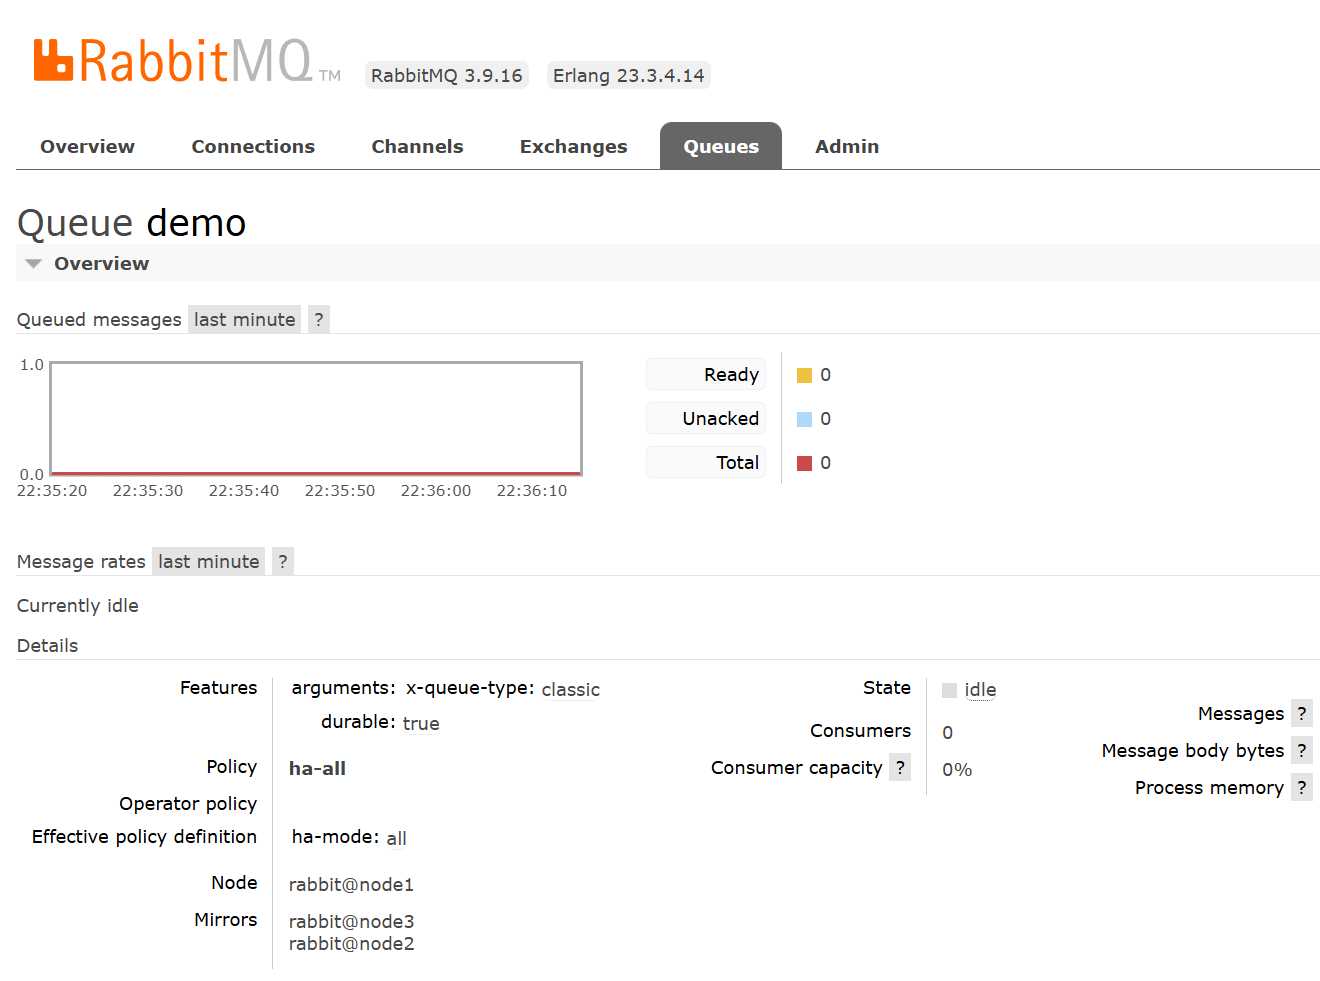Show help for Consumer capacity
Screen dimensions: 1320x981
900,767
